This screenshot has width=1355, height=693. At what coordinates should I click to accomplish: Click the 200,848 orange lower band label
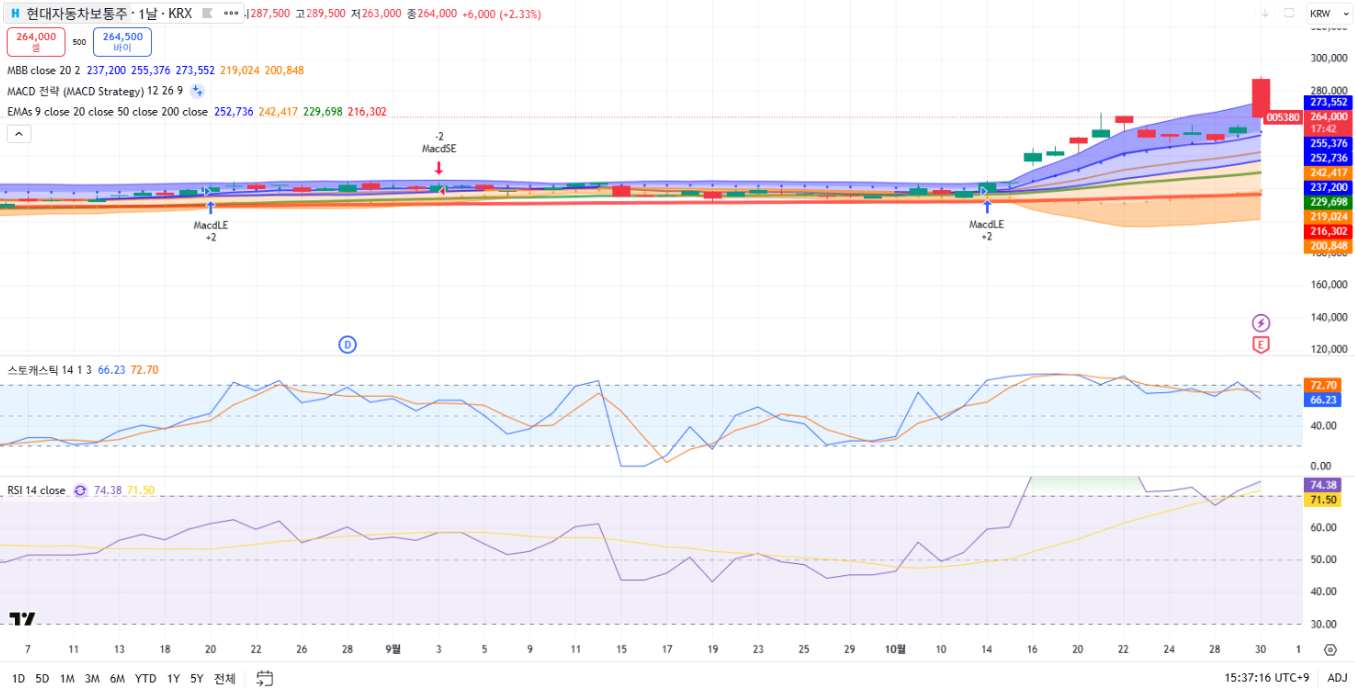point(1328,246)
